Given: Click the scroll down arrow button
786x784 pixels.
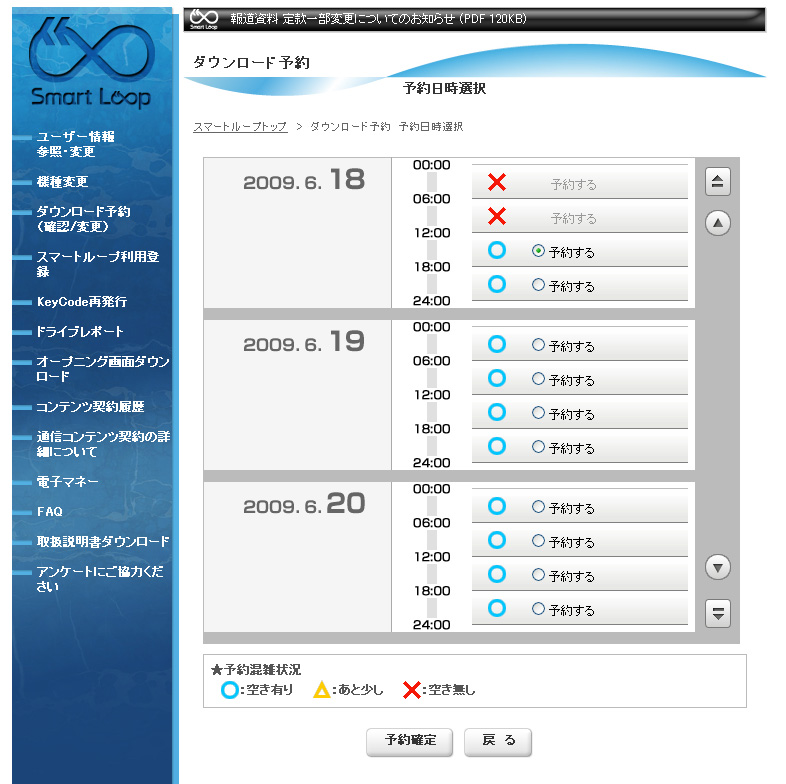Looking at the screenshot, I should [x=718, y=568].
